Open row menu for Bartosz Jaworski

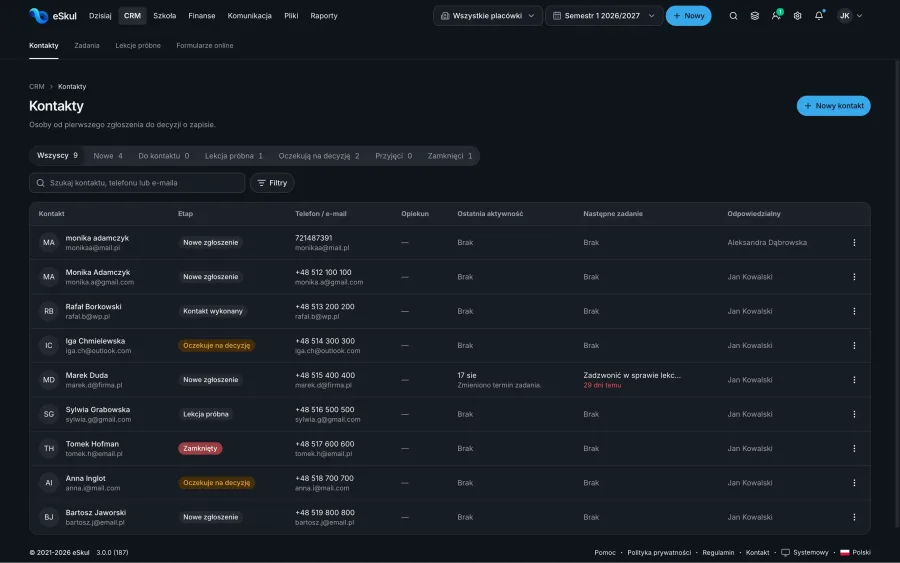point(854,517)
